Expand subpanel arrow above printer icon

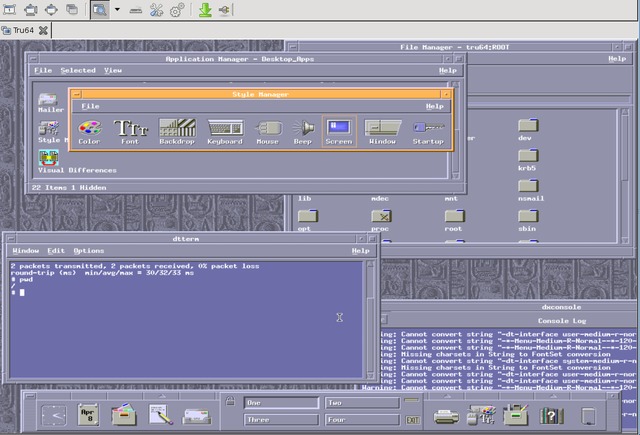tap(447, 396)
